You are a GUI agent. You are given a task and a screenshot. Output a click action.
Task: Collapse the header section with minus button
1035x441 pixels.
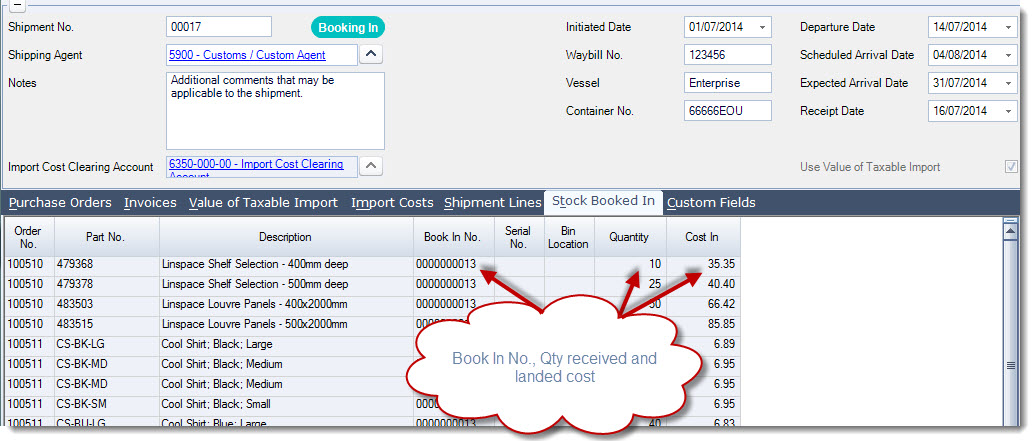pos(16,5)
